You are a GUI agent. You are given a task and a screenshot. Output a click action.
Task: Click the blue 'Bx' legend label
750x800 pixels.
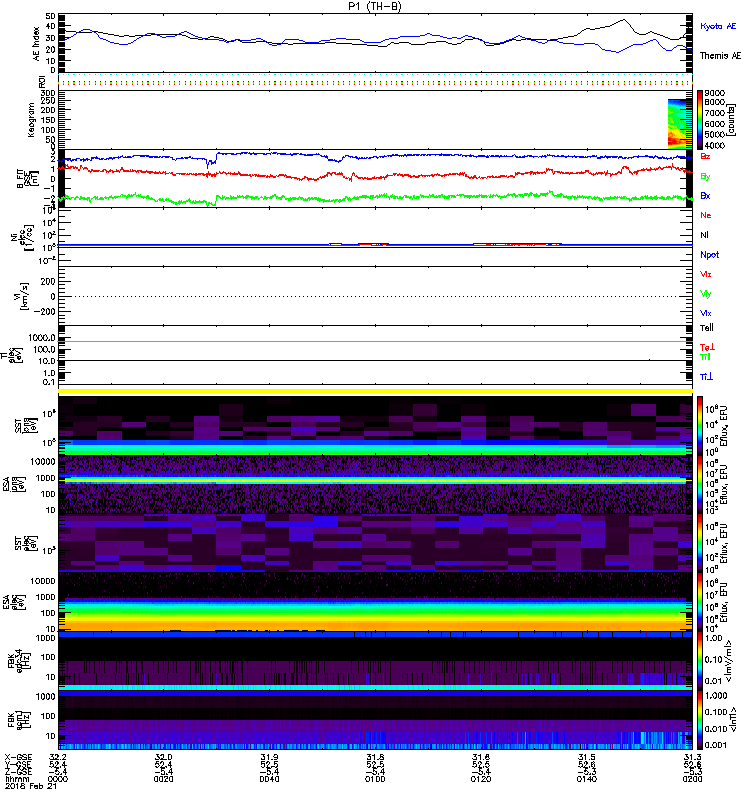[705, 196]
